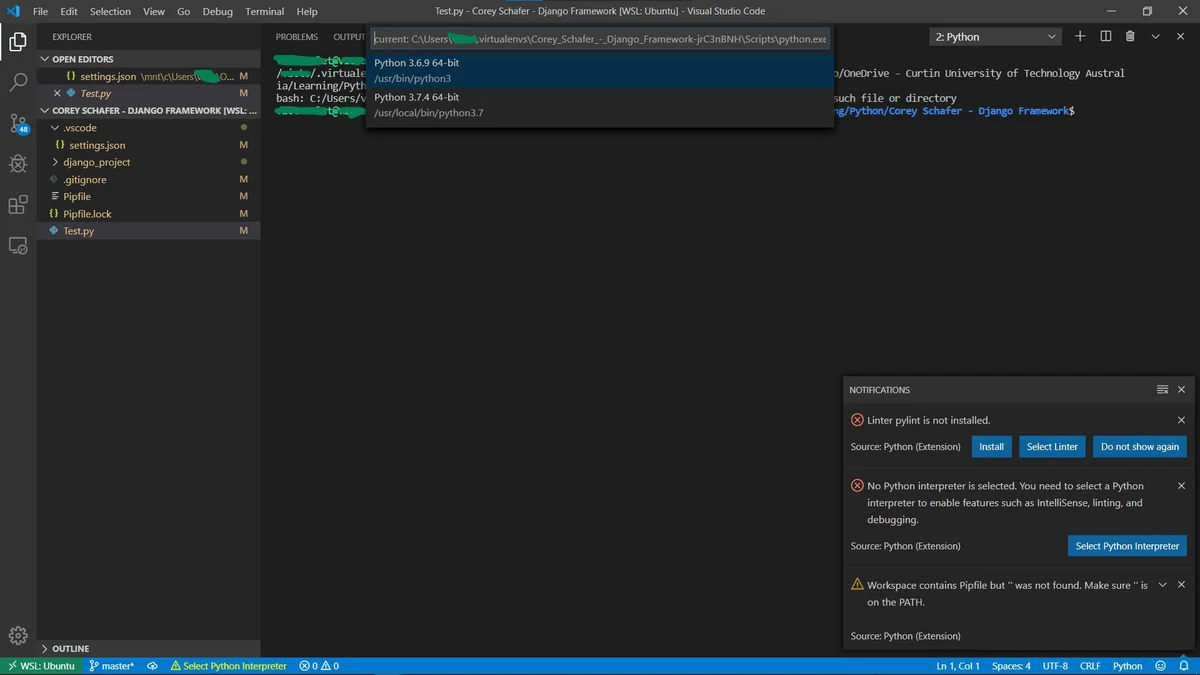The width and height of the screenshot is (1200, 675).
Task: Dismiss the no interpreter selected notification
Action: [1181, 486]
